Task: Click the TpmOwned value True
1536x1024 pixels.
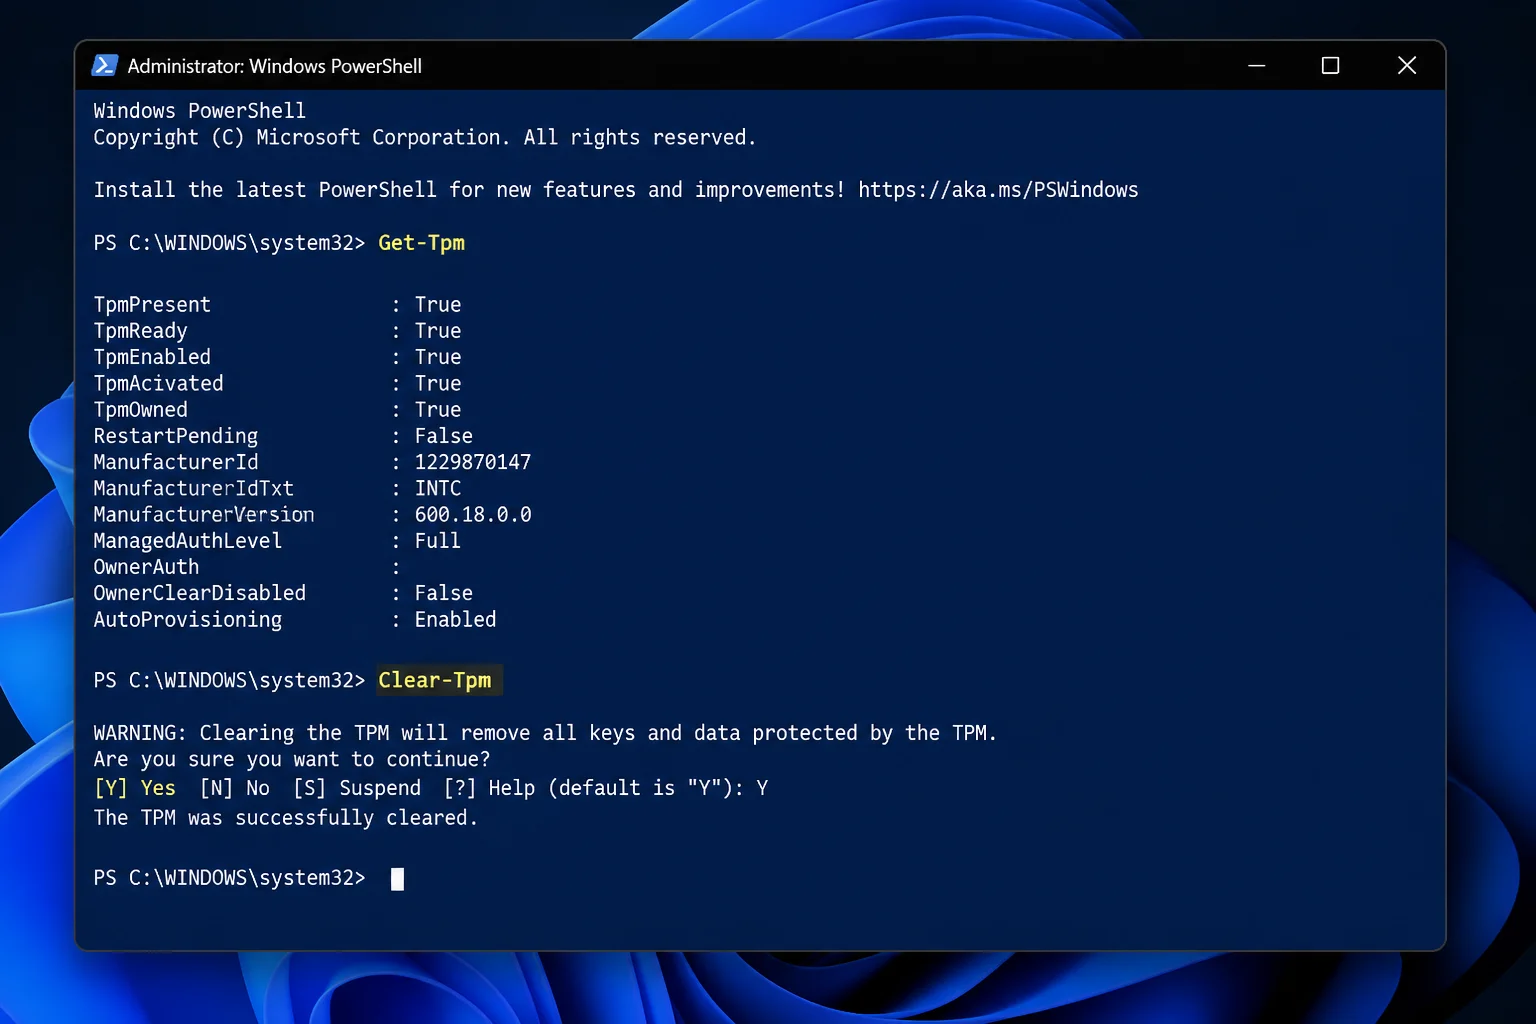Action: [x=438, y=410]
